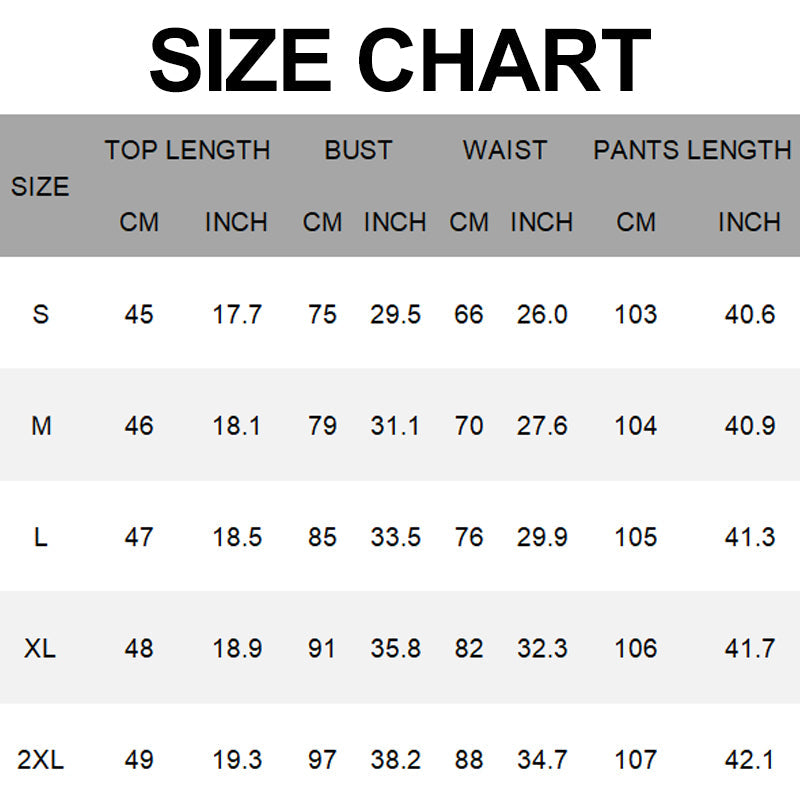800x800 pixels.
Task: Select the S size row label
Action: pos(40,314)
